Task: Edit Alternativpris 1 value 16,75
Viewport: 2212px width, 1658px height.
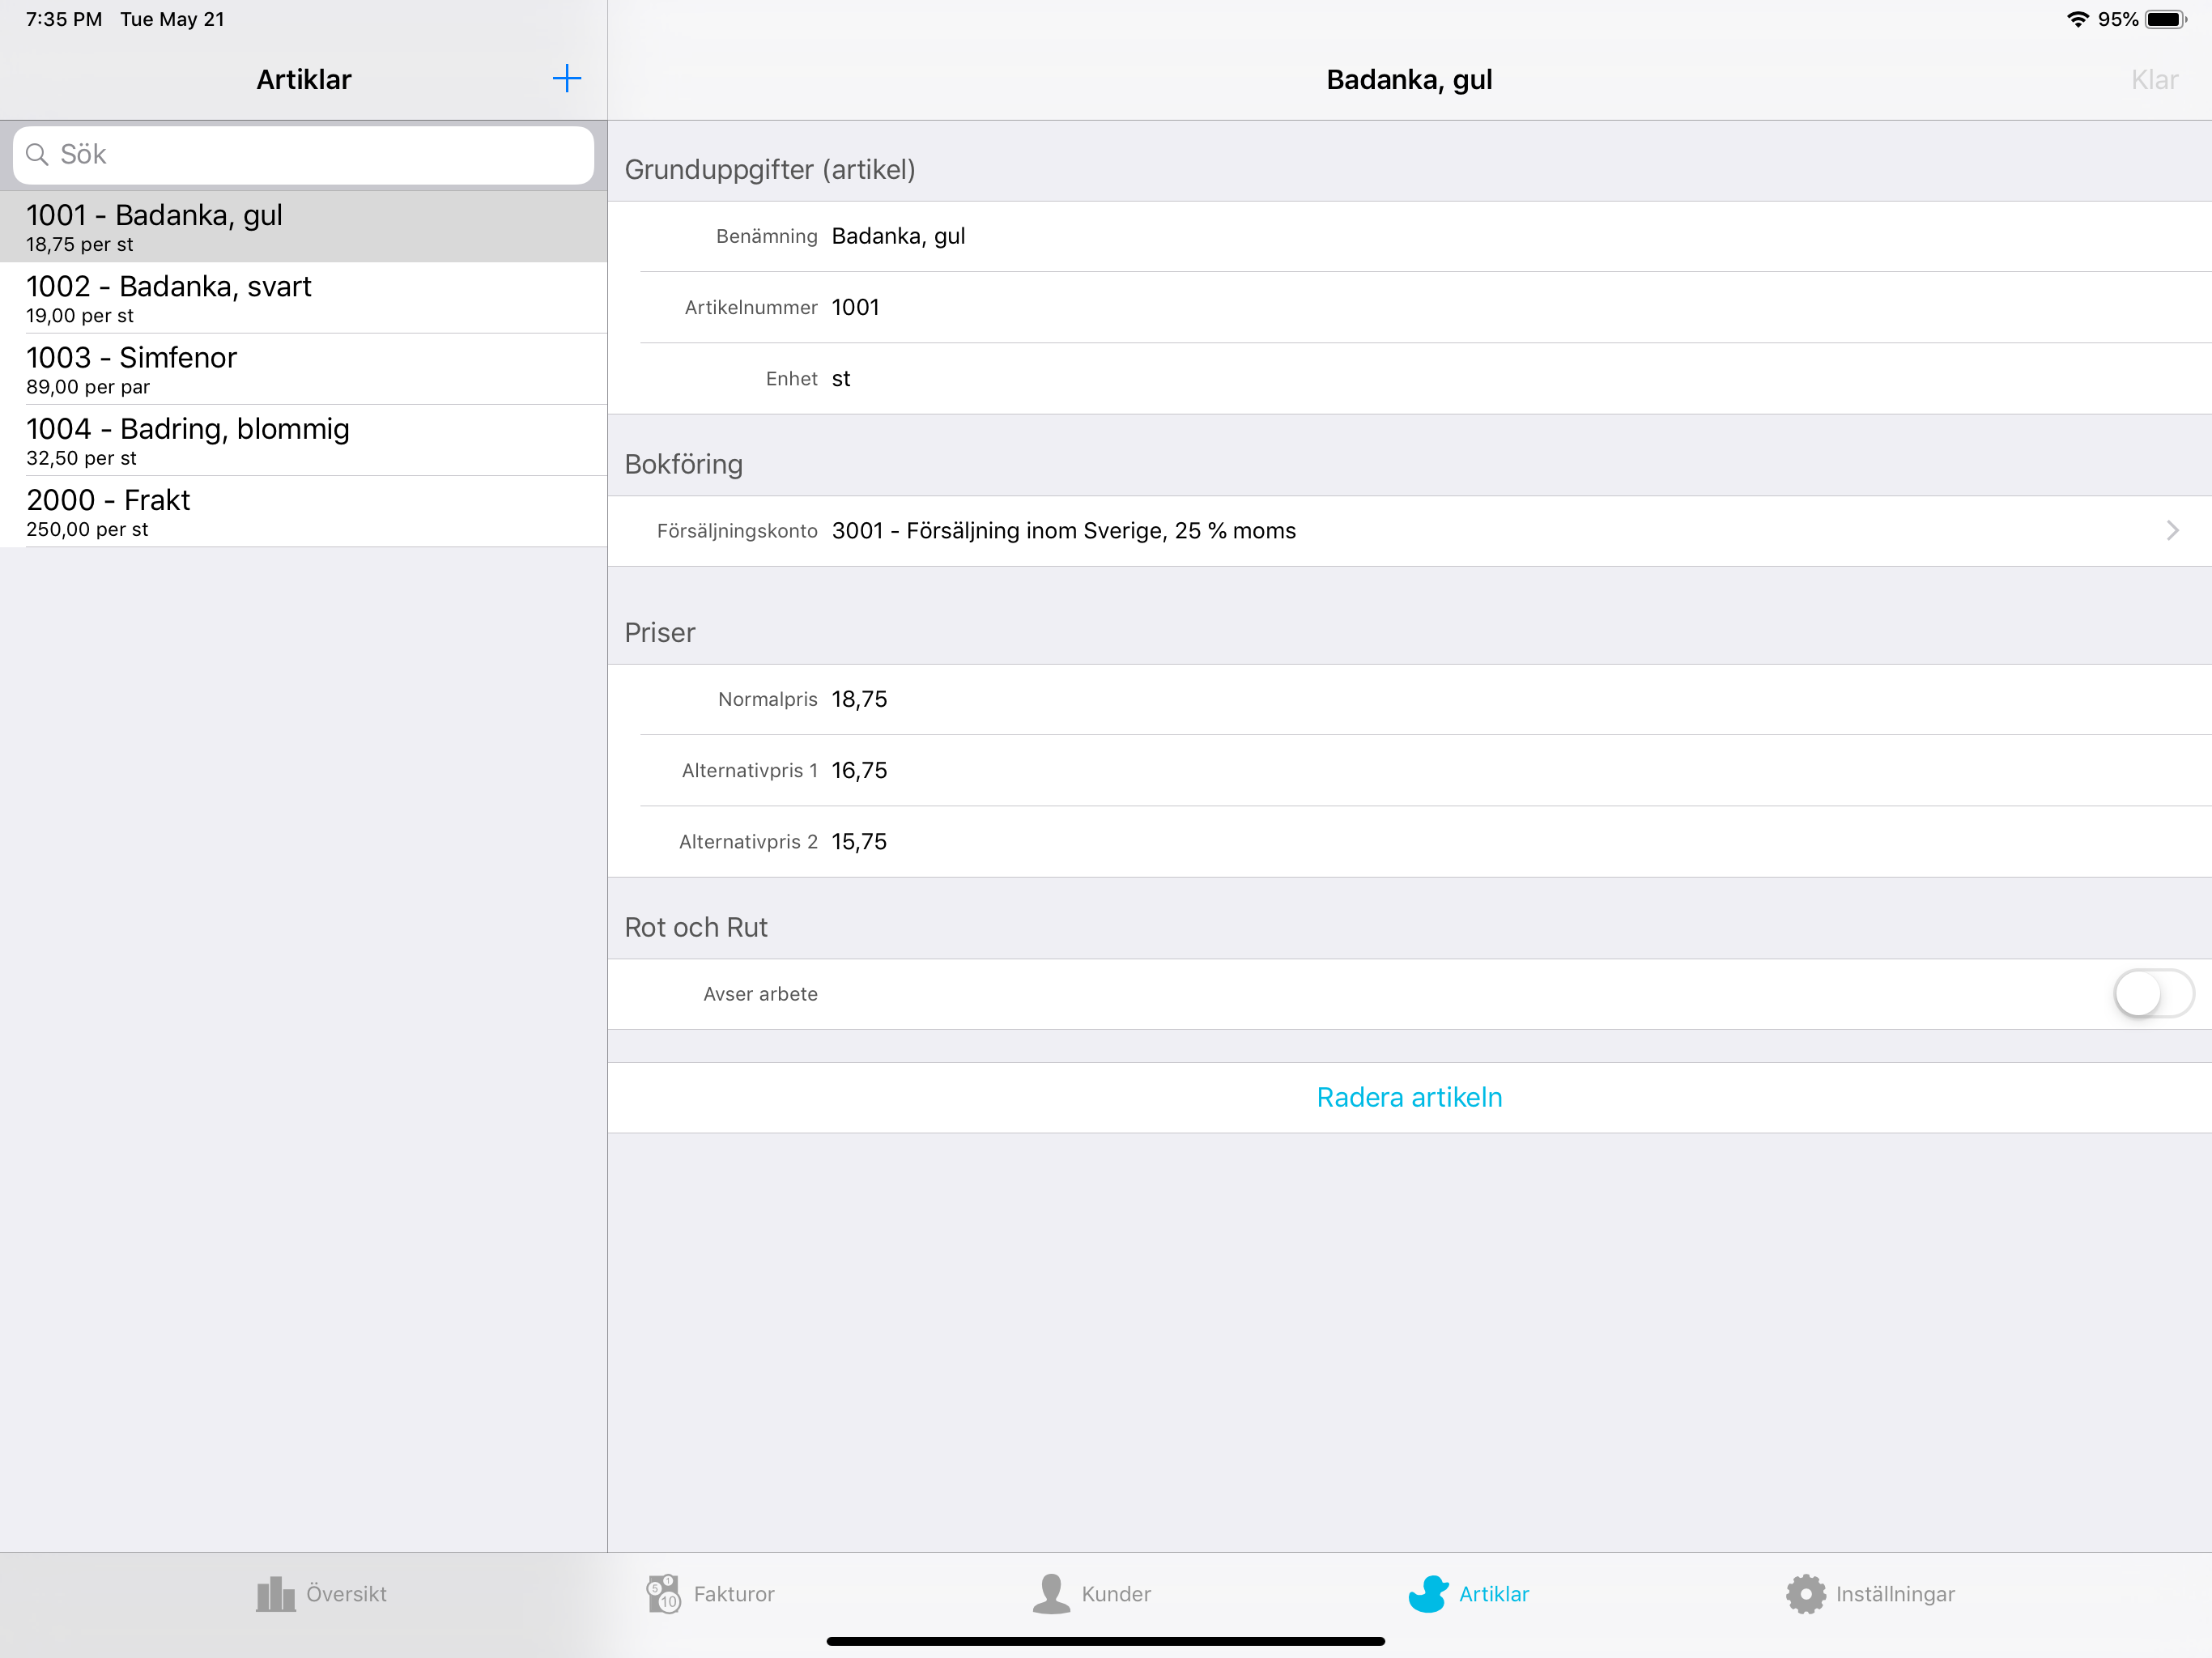Action: (859, 770)
